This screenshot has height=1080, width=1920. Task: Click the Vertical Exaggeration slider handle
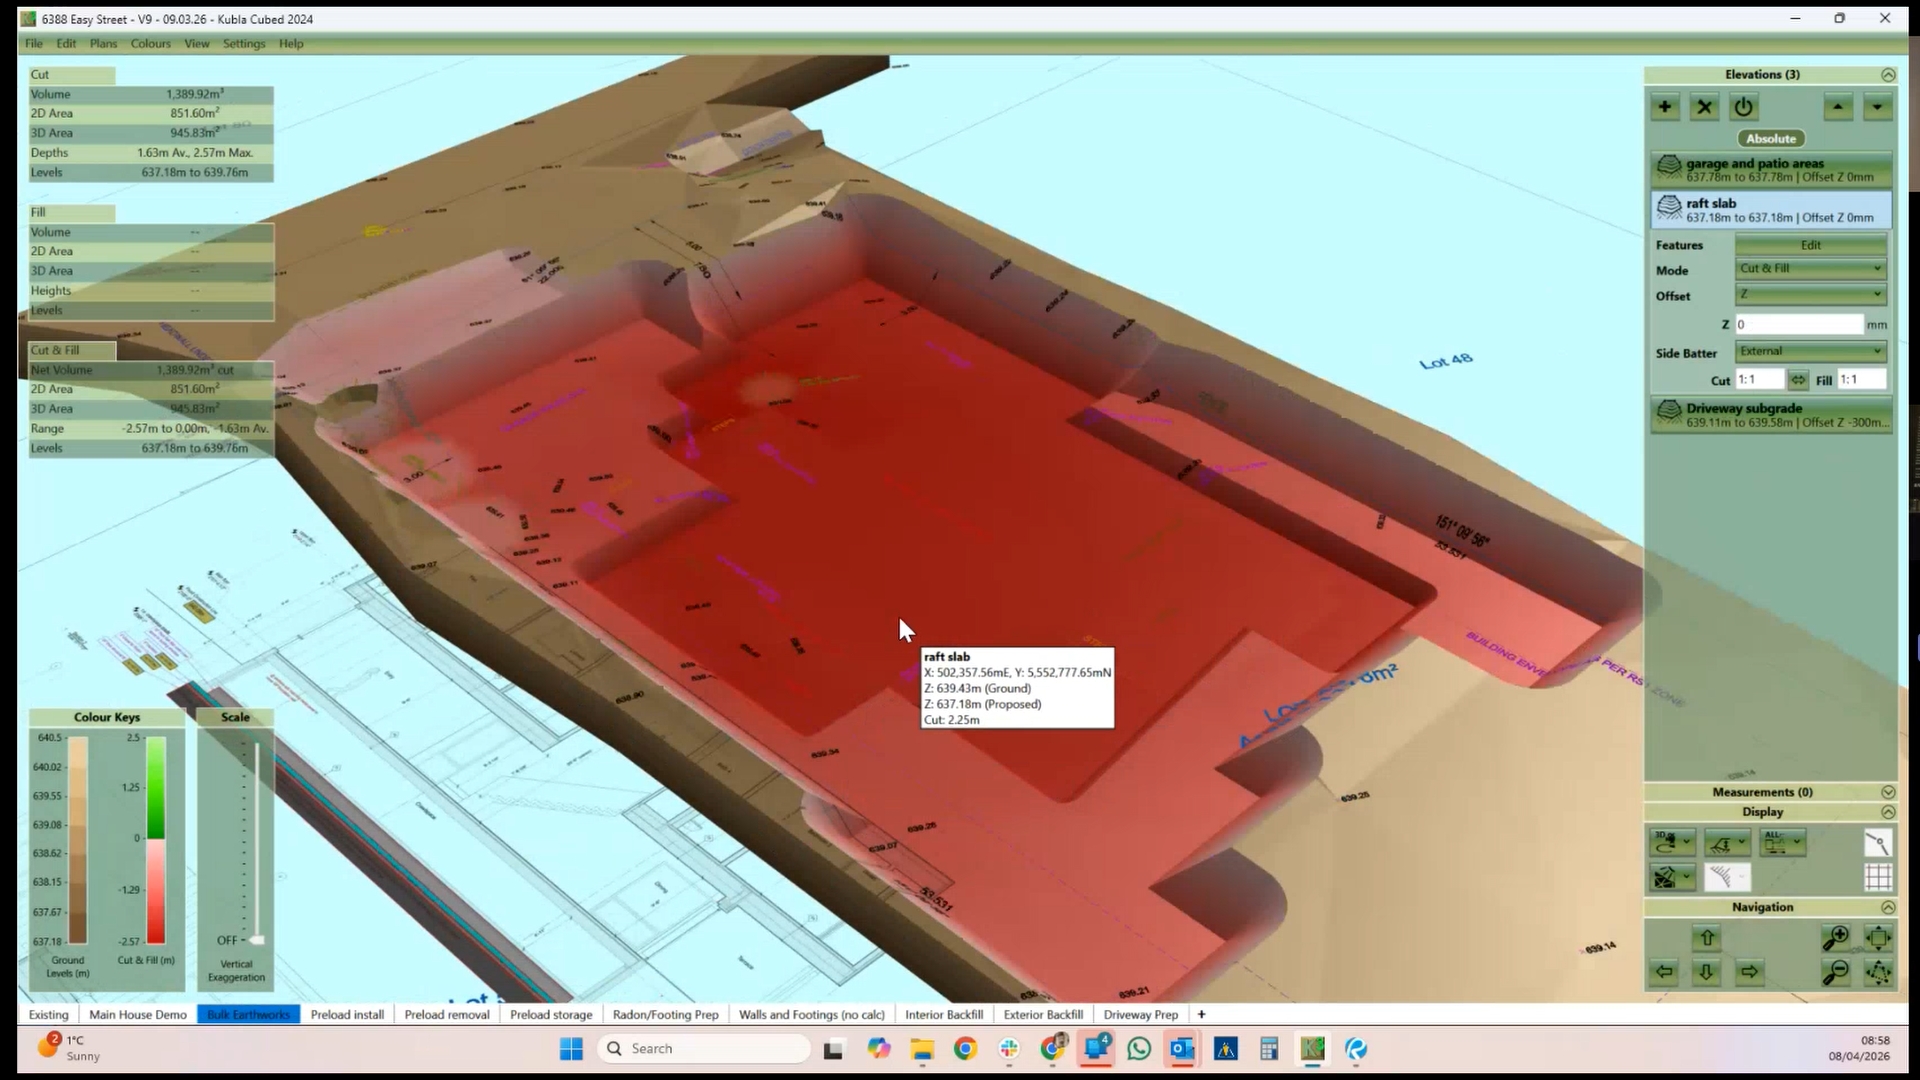[x=257, y=940]
